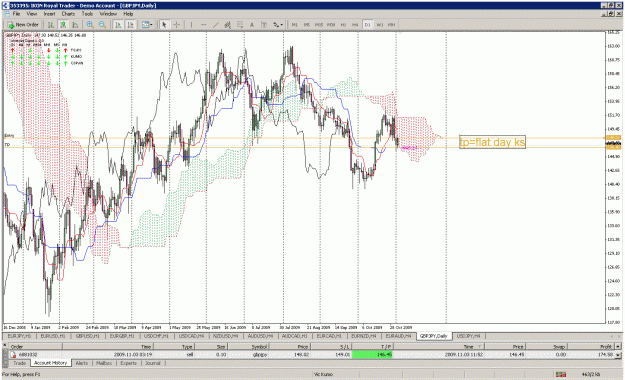The image size is (625, 380).
Task: Open the View menu
Action: 32,14
